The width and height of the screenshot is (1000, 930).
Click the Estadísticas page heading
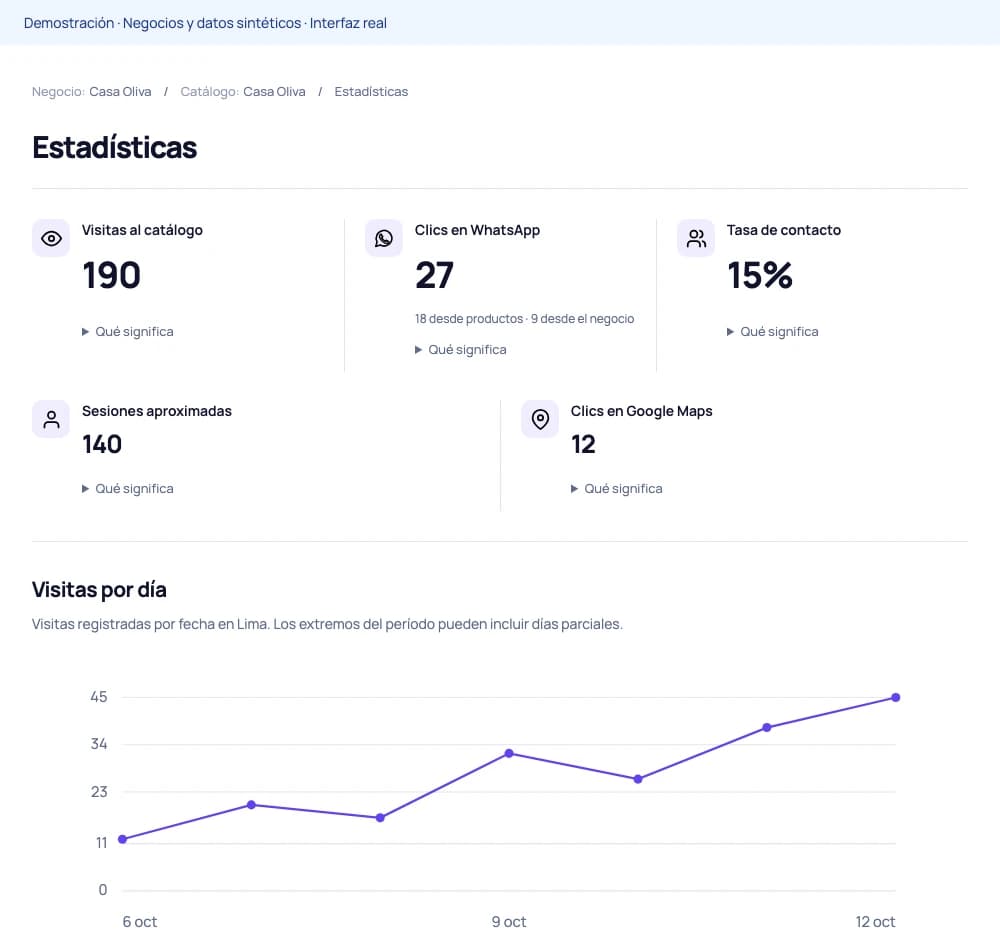tap(115, 147)
